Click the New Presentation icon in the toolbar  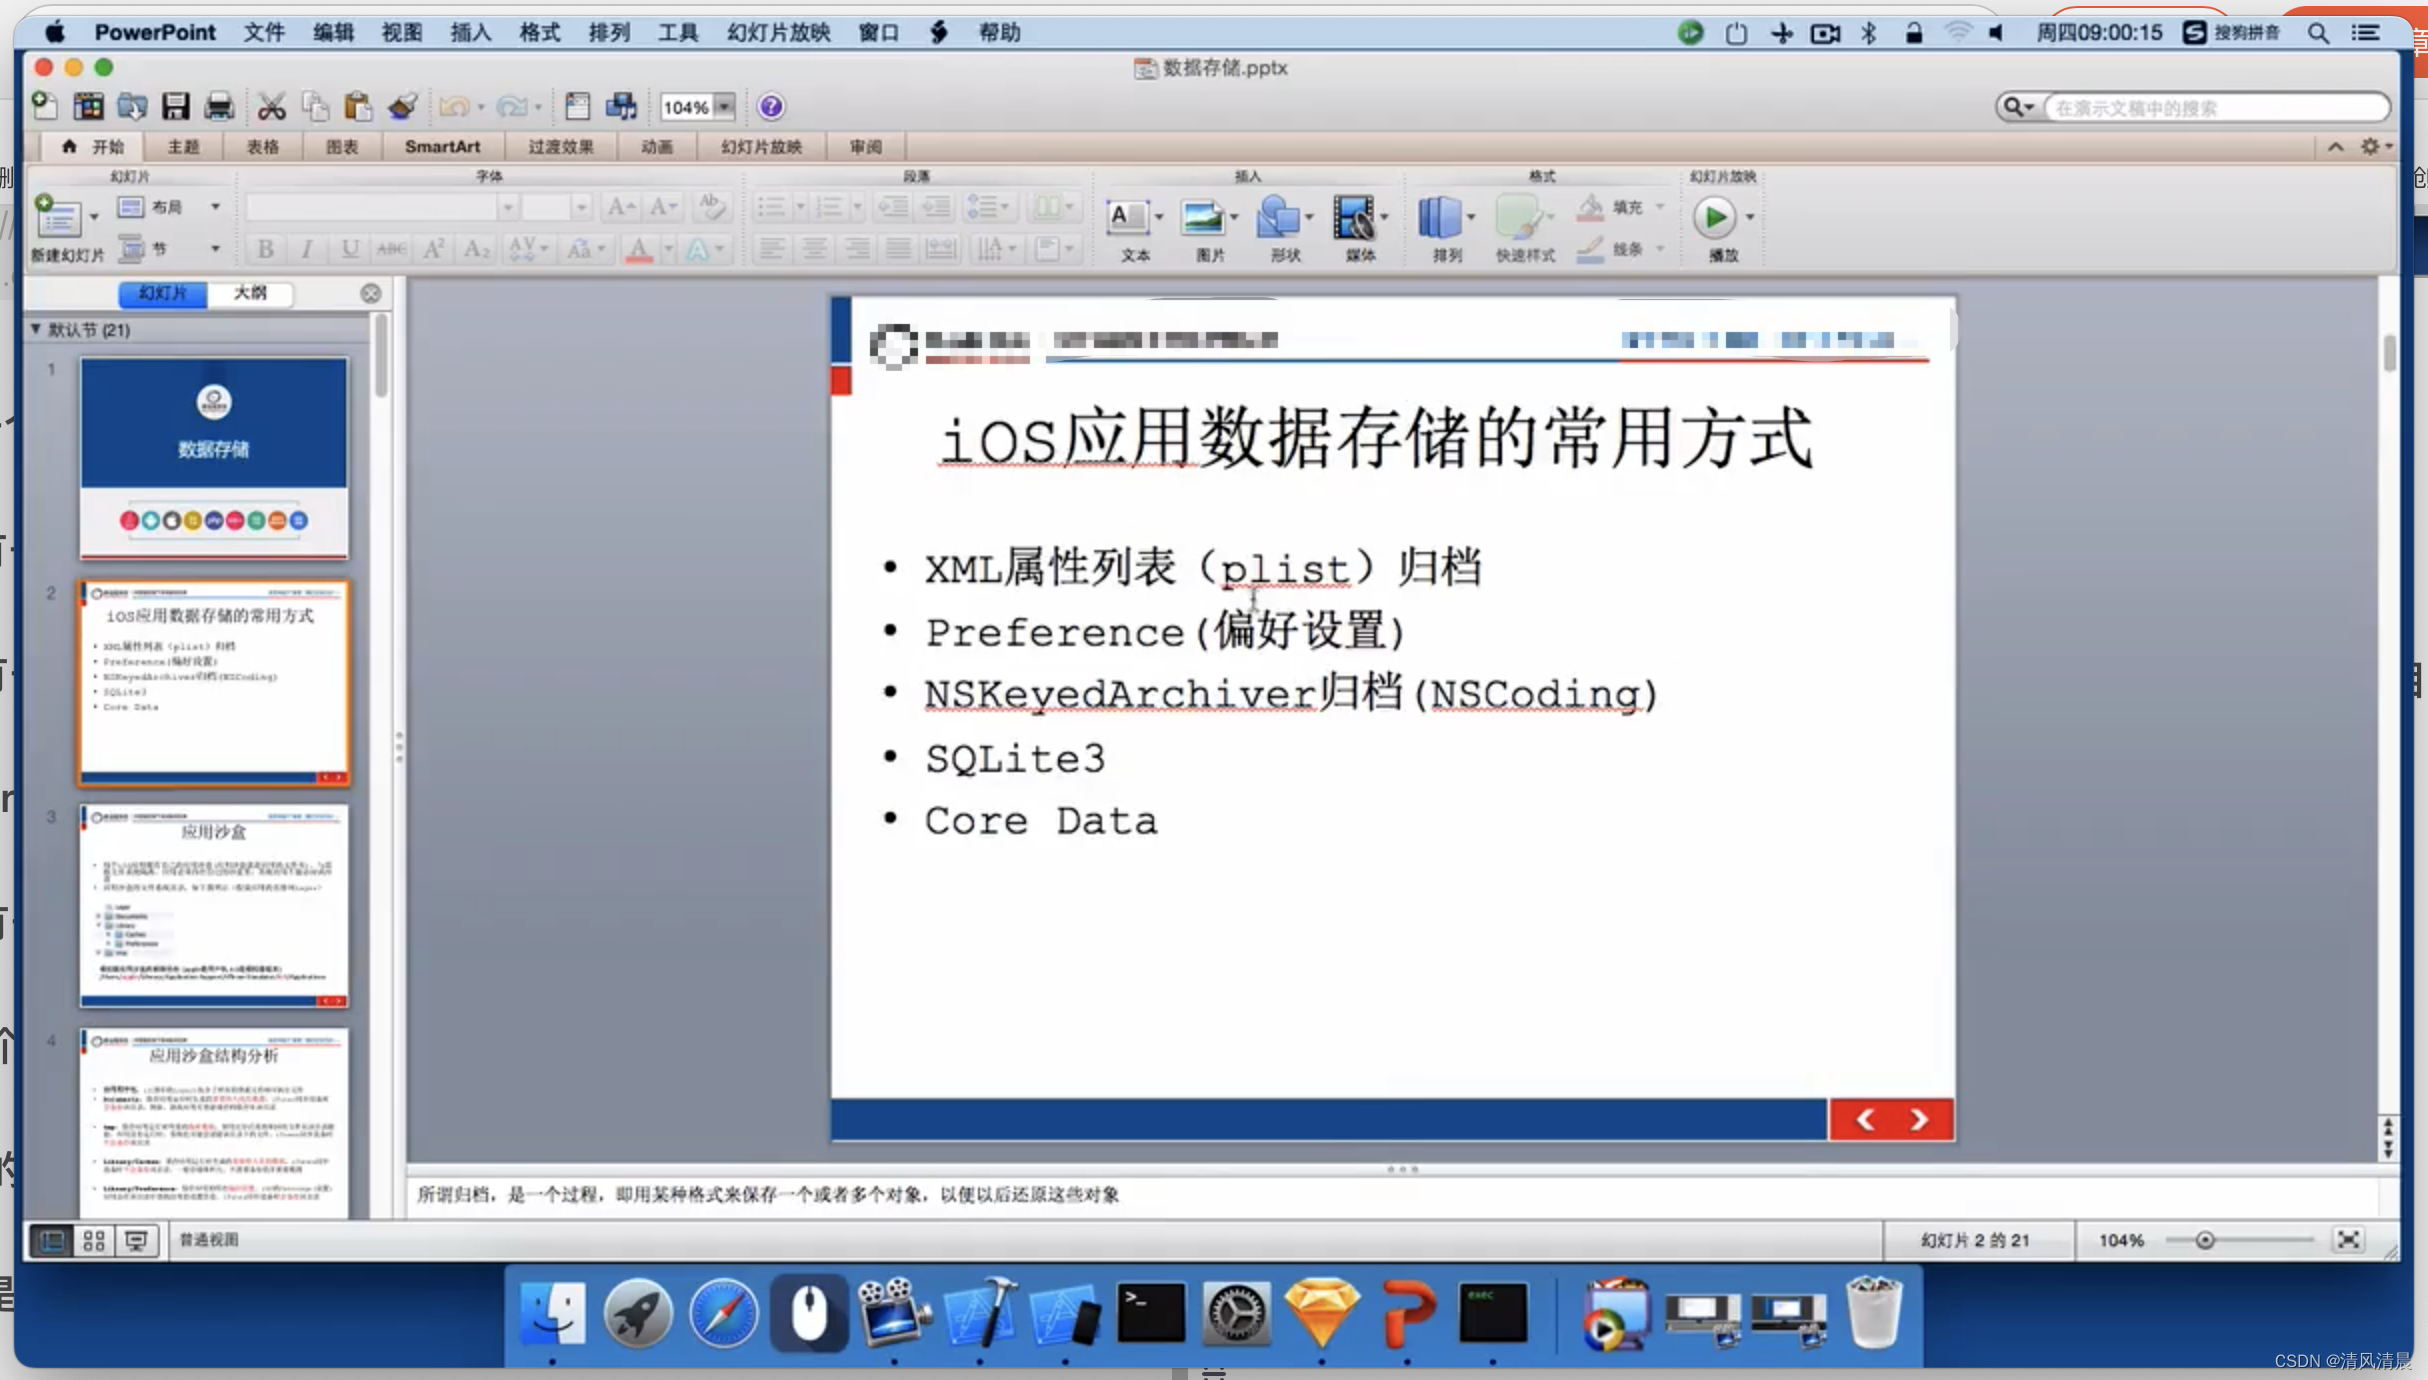coord(45,106)
